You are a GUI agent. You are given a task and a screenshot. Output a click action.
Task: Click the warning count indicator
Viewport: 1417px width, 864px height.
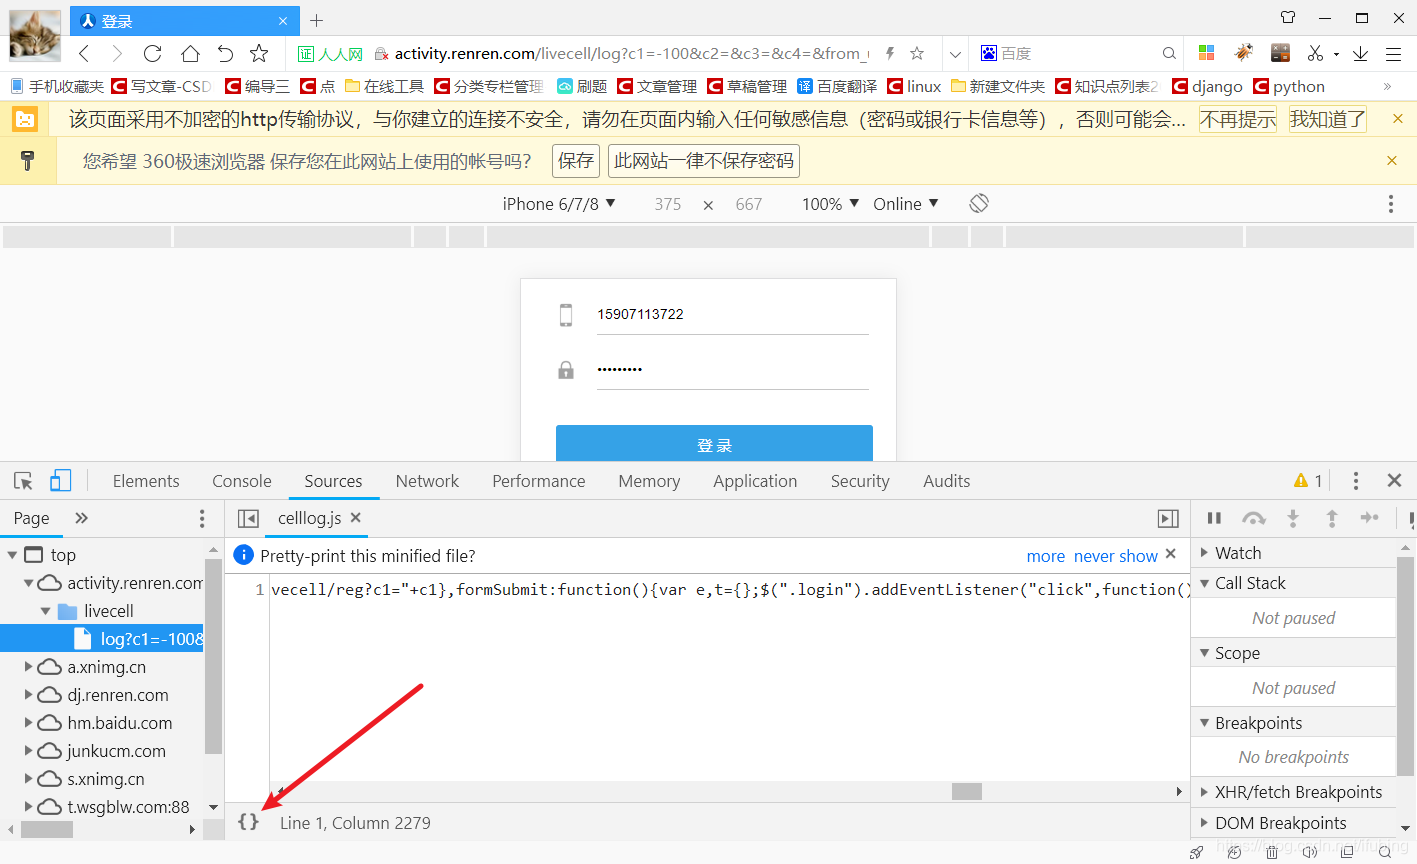point(1308,481)
